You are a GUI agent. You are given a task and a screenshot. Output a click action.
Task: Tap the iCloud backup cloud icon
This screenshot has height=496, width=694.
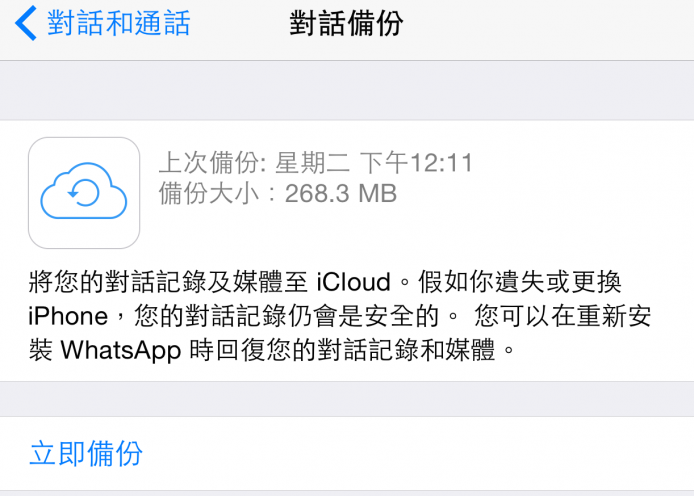[x=84, y=192]
